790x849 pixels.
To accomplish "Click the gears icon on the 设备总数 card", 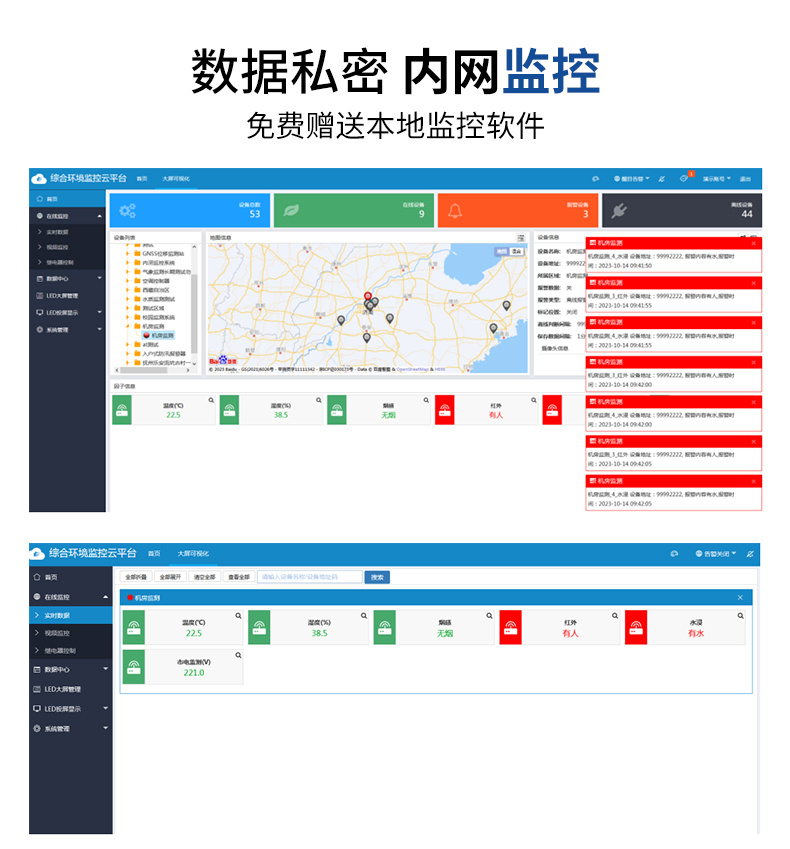I will (127, 211).
